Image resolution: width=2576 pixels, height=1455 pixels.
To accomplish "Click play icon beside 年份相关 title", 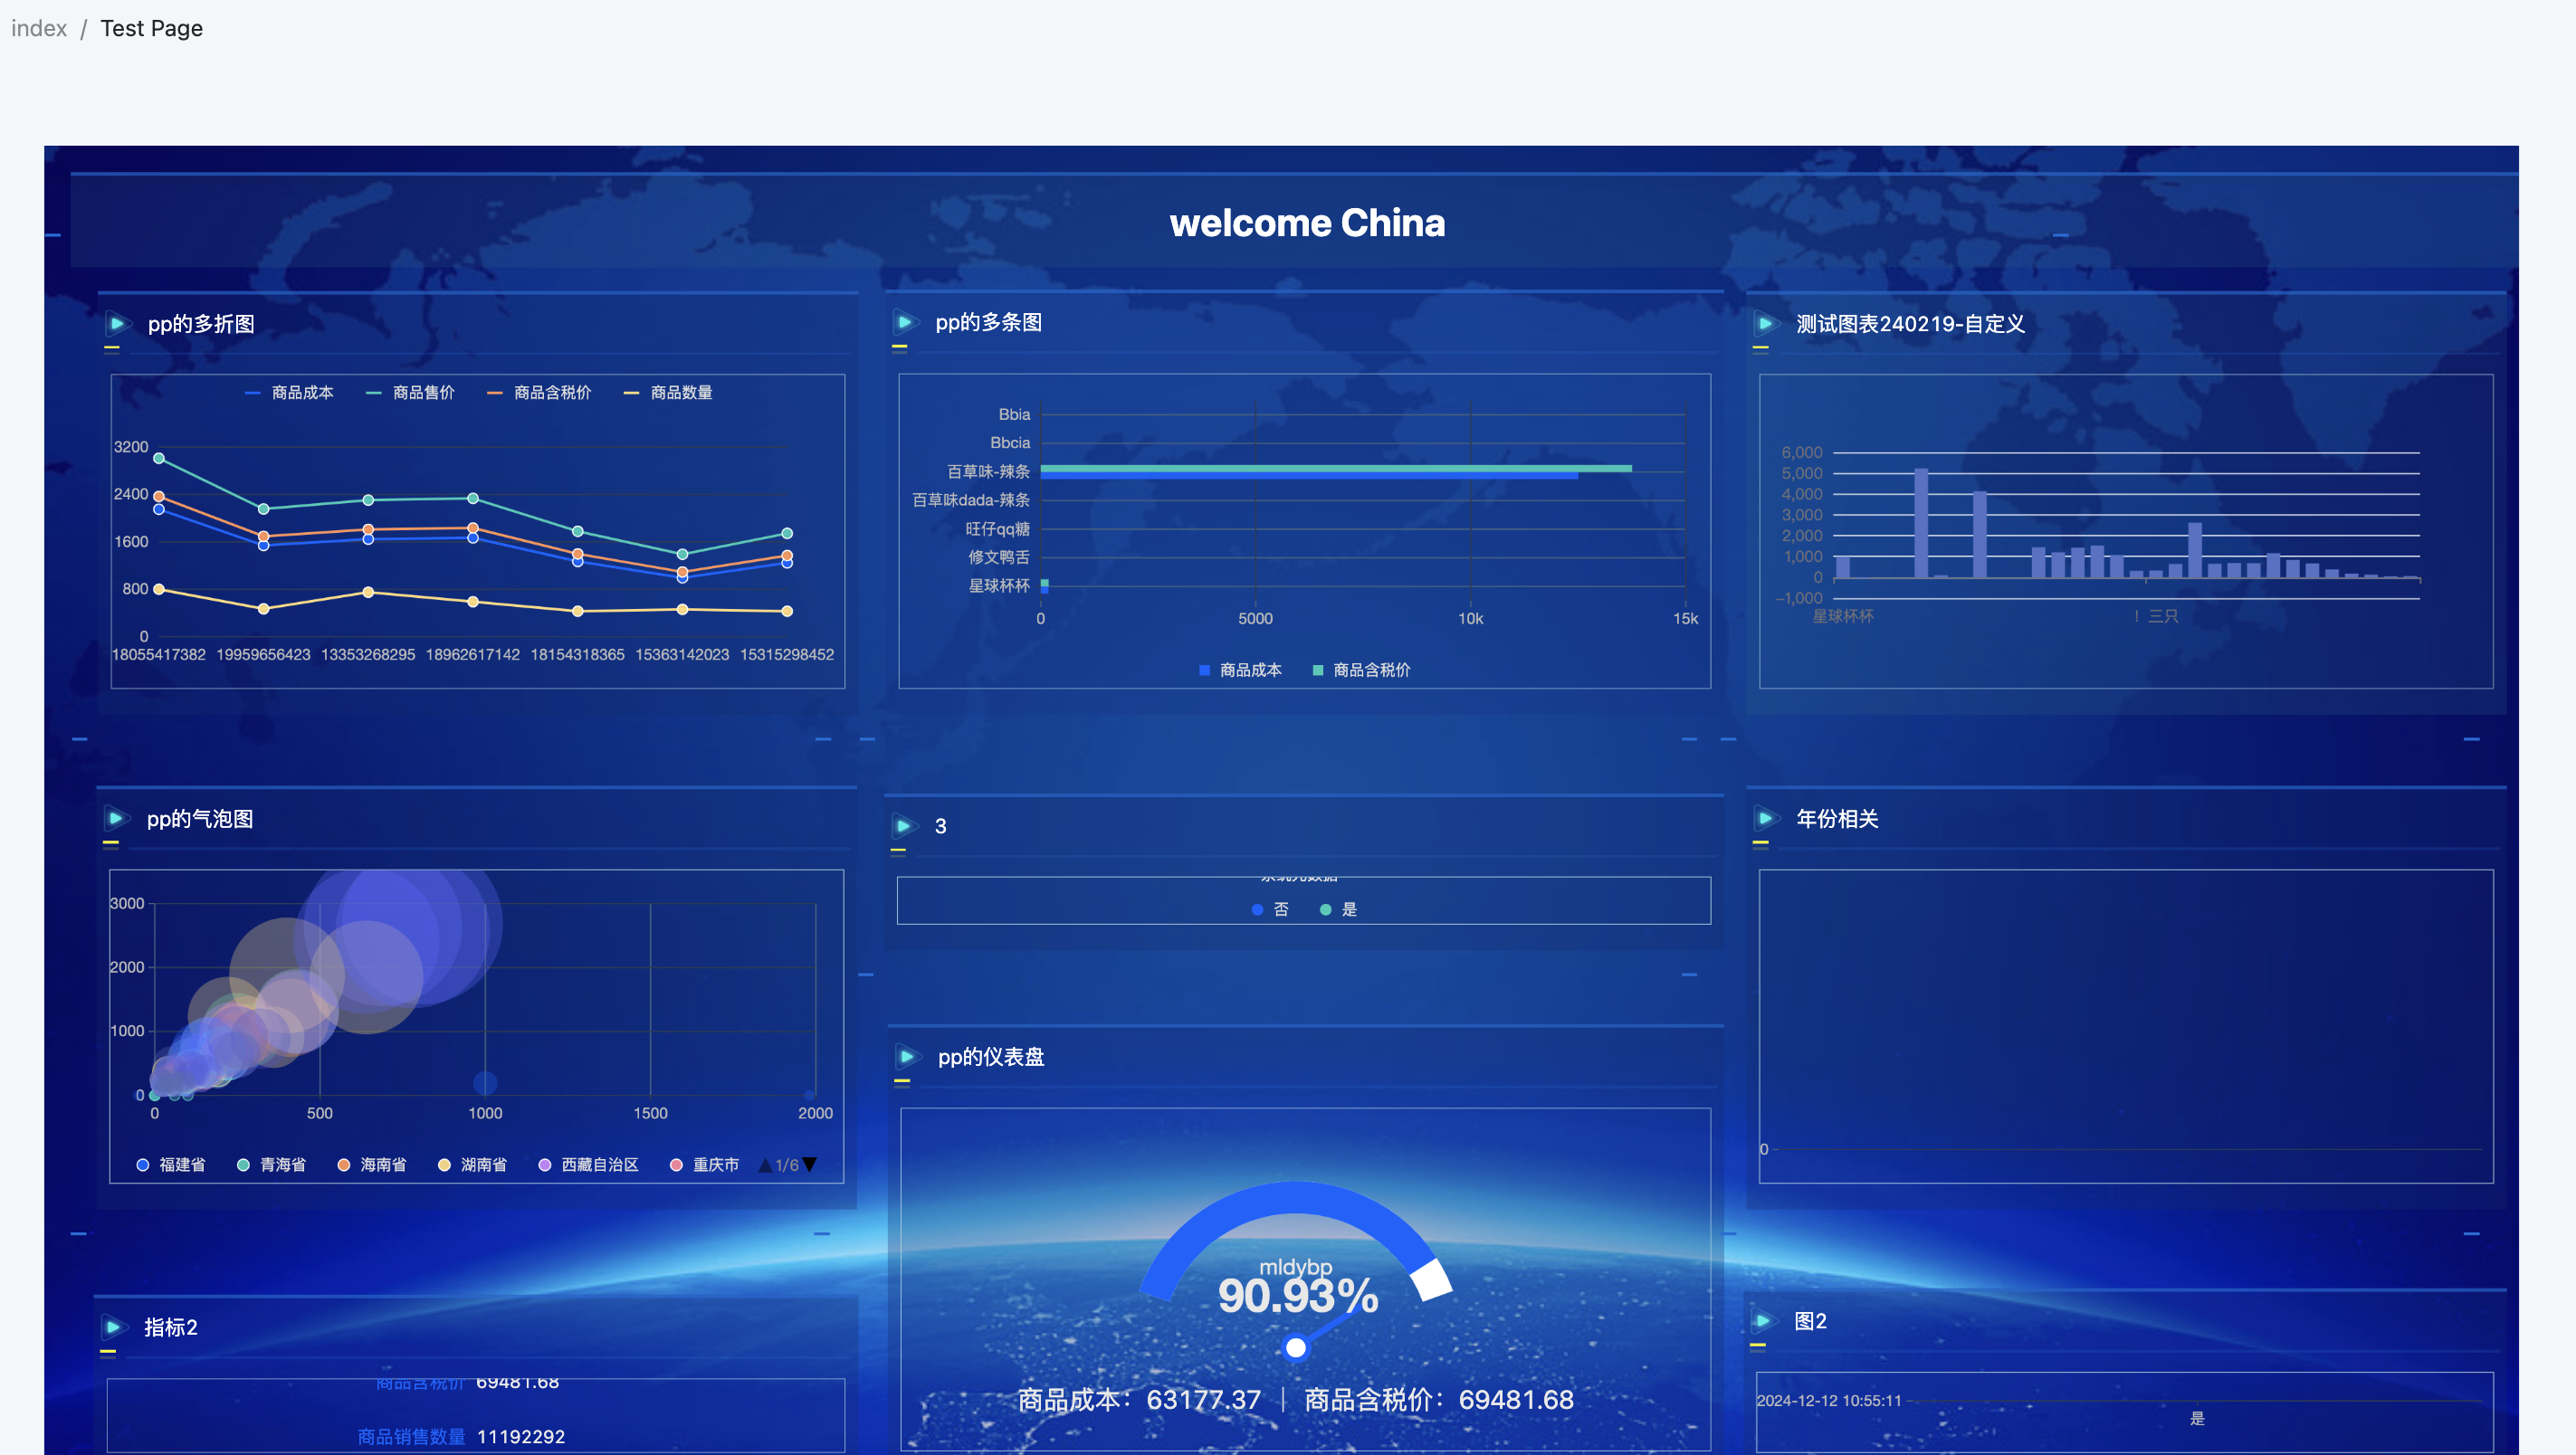I will 1766,818.
